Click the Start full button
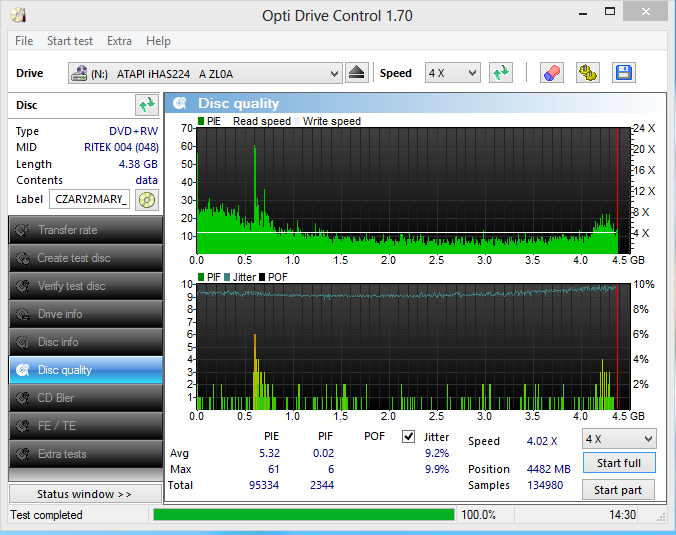The height and width of the screenshot is (535, 676). (618, 463)
